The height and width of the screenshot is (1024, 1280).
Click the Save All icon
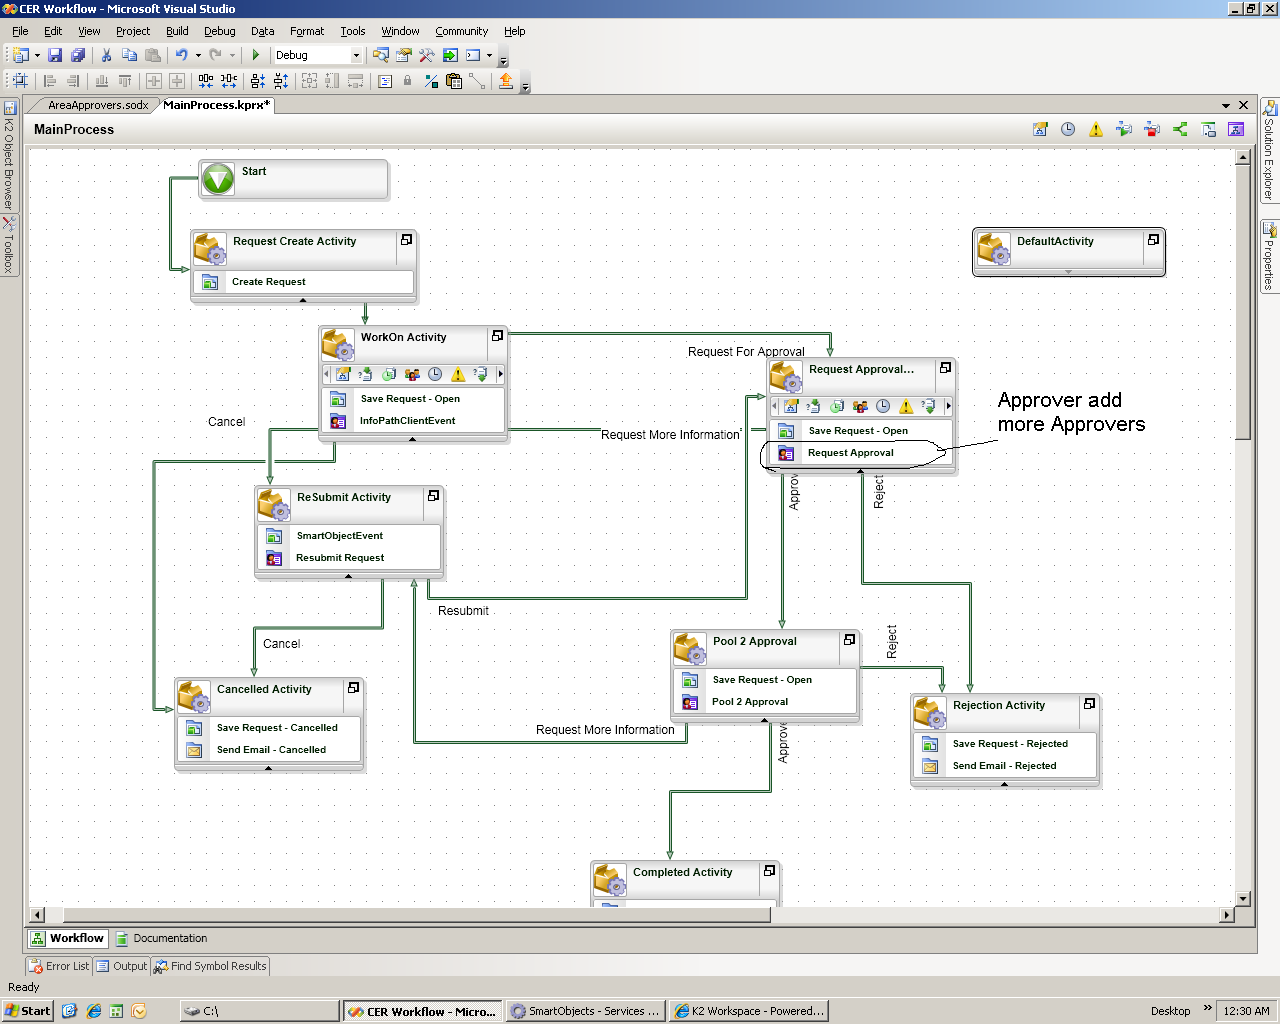click(78, 55)
